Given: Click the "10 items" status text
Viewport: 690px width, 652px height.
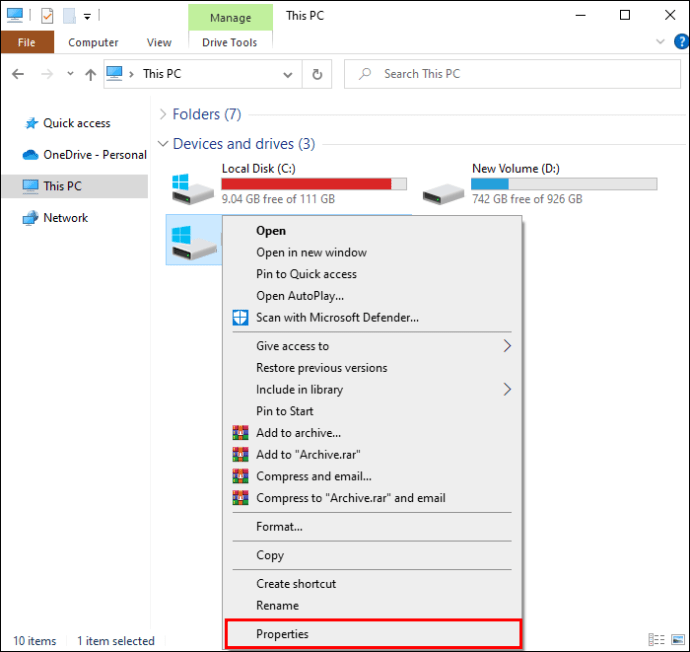Looking at the screenshot, I should [35, 641].
